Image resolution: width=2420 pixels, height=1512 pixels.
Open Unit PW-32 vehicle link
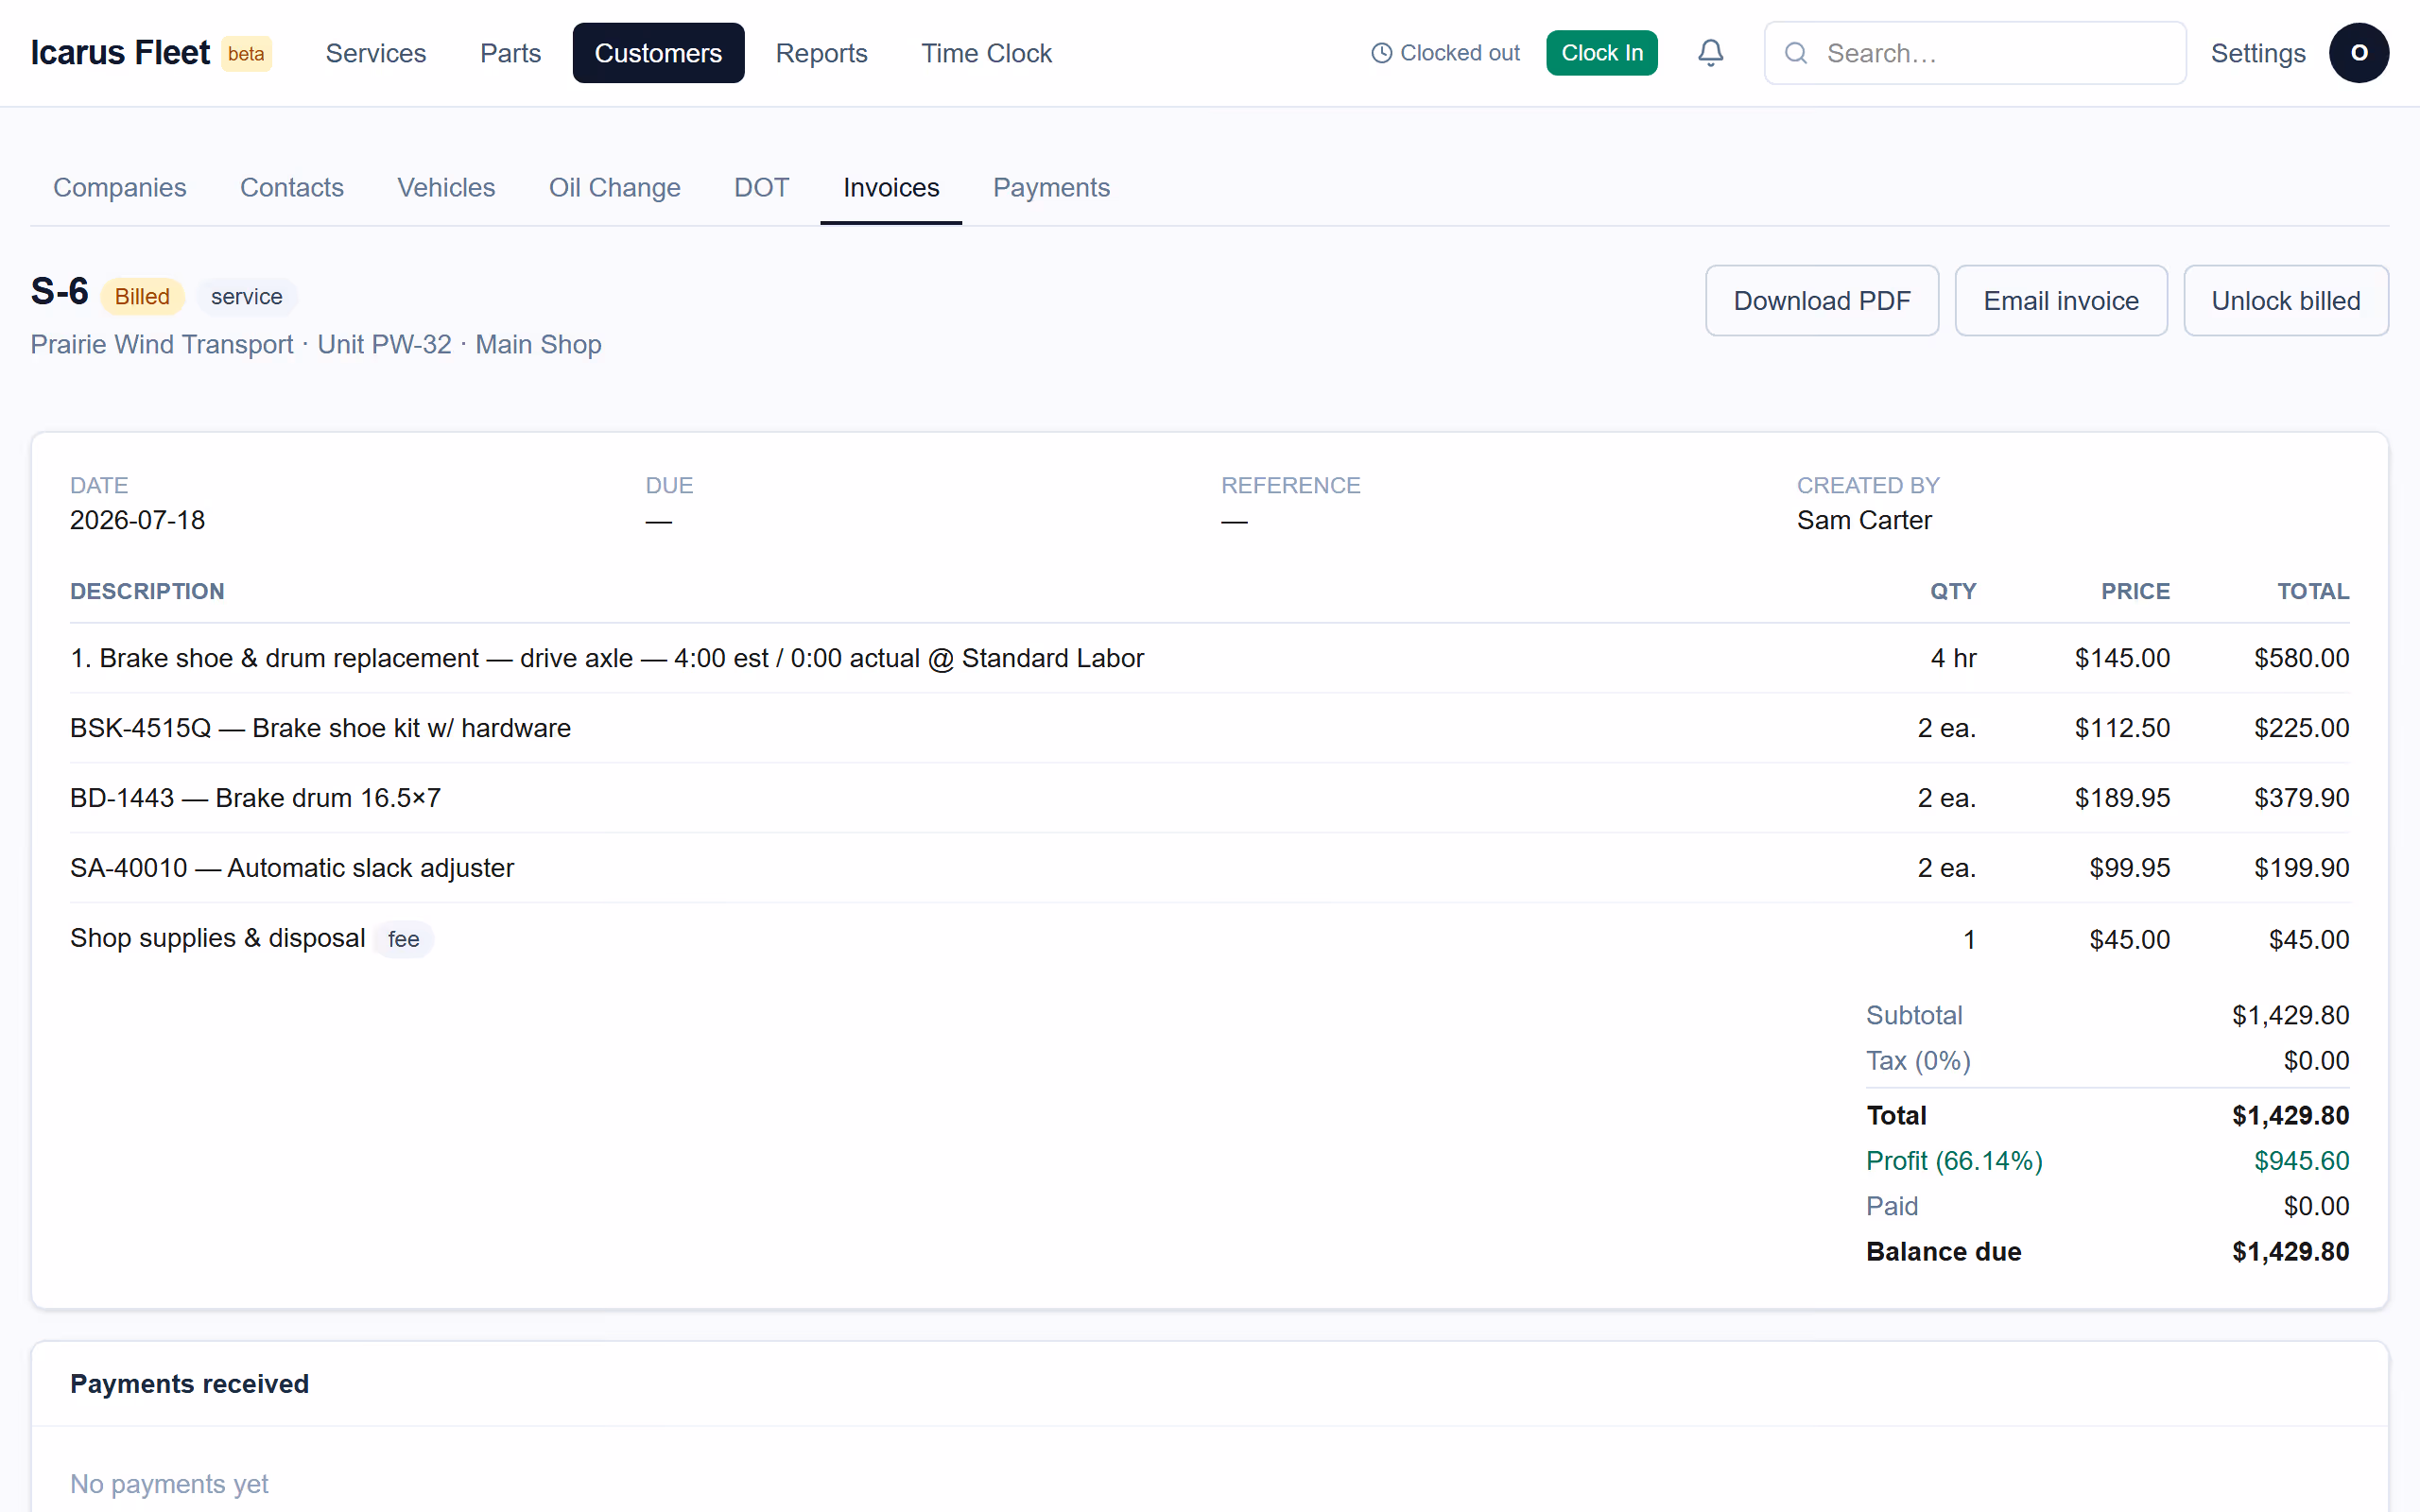pos(384,344)
